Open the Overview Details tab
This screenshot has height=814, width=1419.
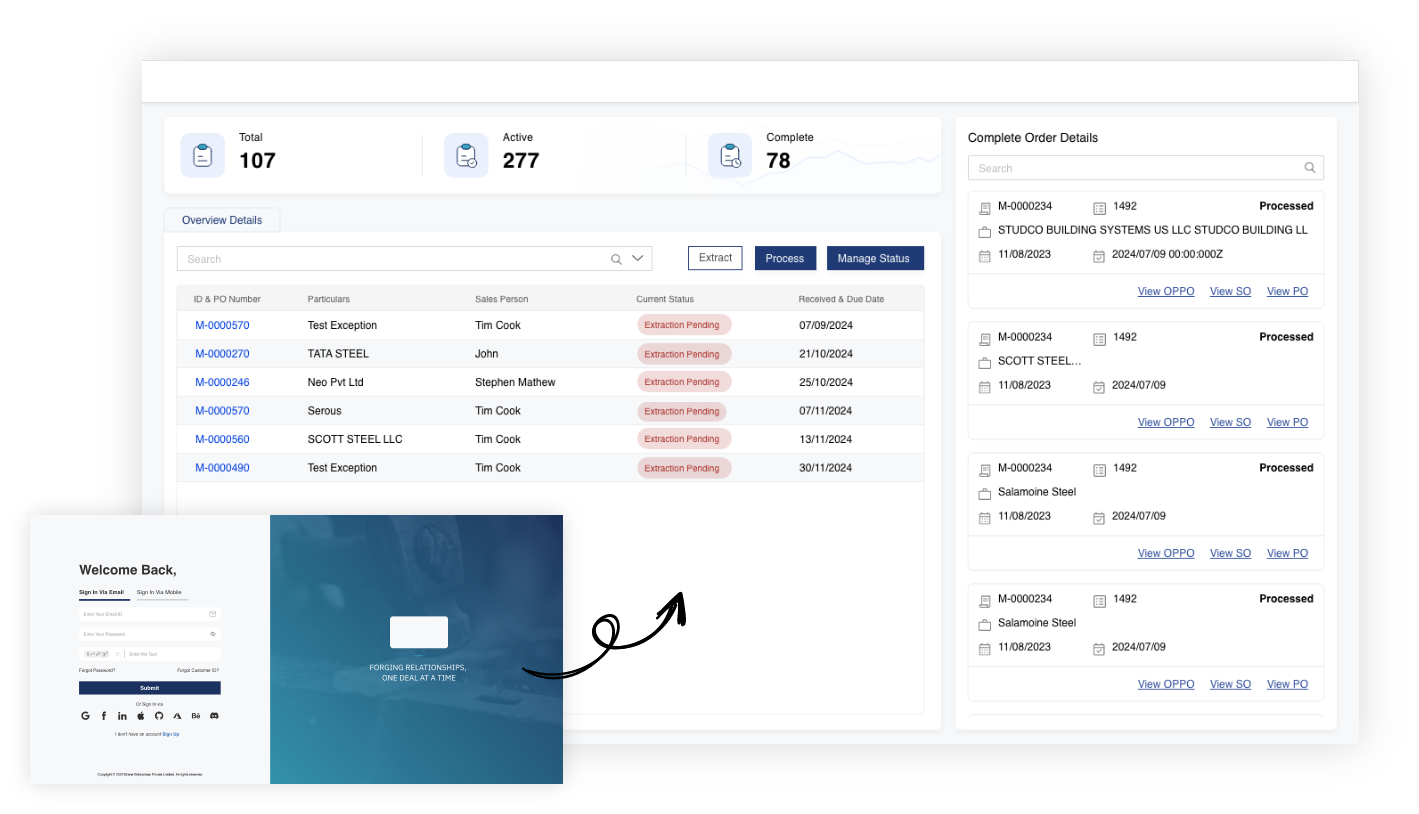pyautogui.click(x=222, y=220)
